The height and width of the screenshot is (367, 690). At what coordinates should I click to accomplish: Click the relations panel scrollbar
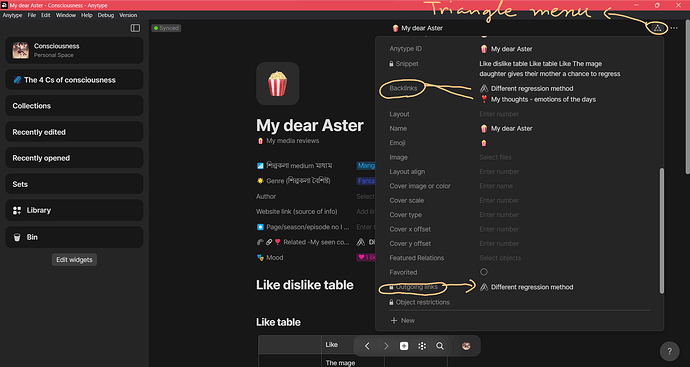click(661, 231)
